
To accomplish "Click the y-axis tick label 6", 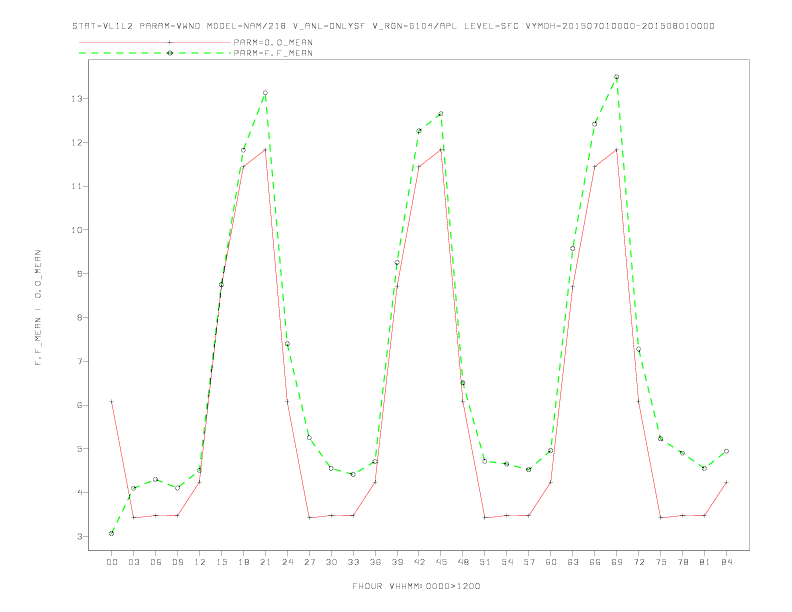I will click(x=80, y=405).
